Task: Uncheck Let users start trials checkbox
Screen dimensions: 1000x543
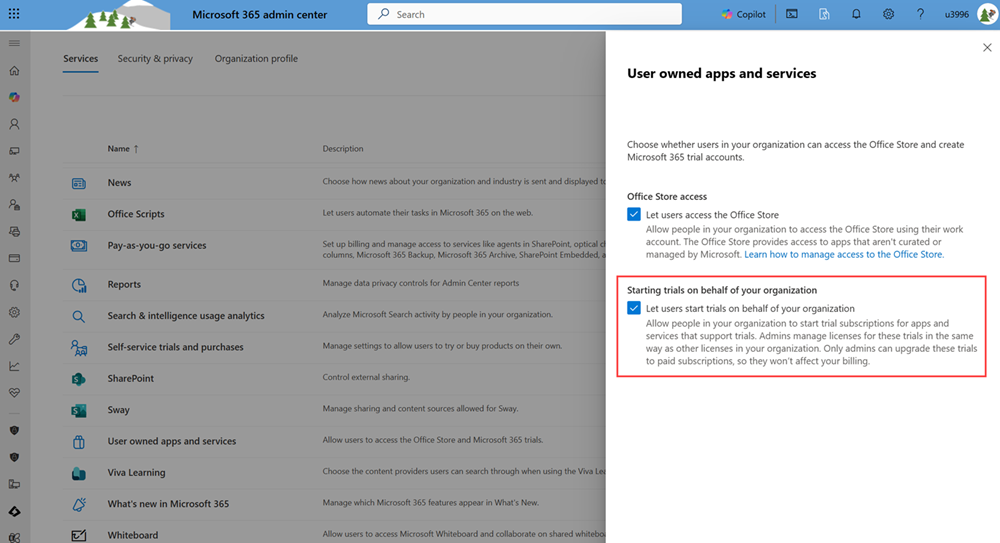Action: pyautogui.click(x=634, y=309)
